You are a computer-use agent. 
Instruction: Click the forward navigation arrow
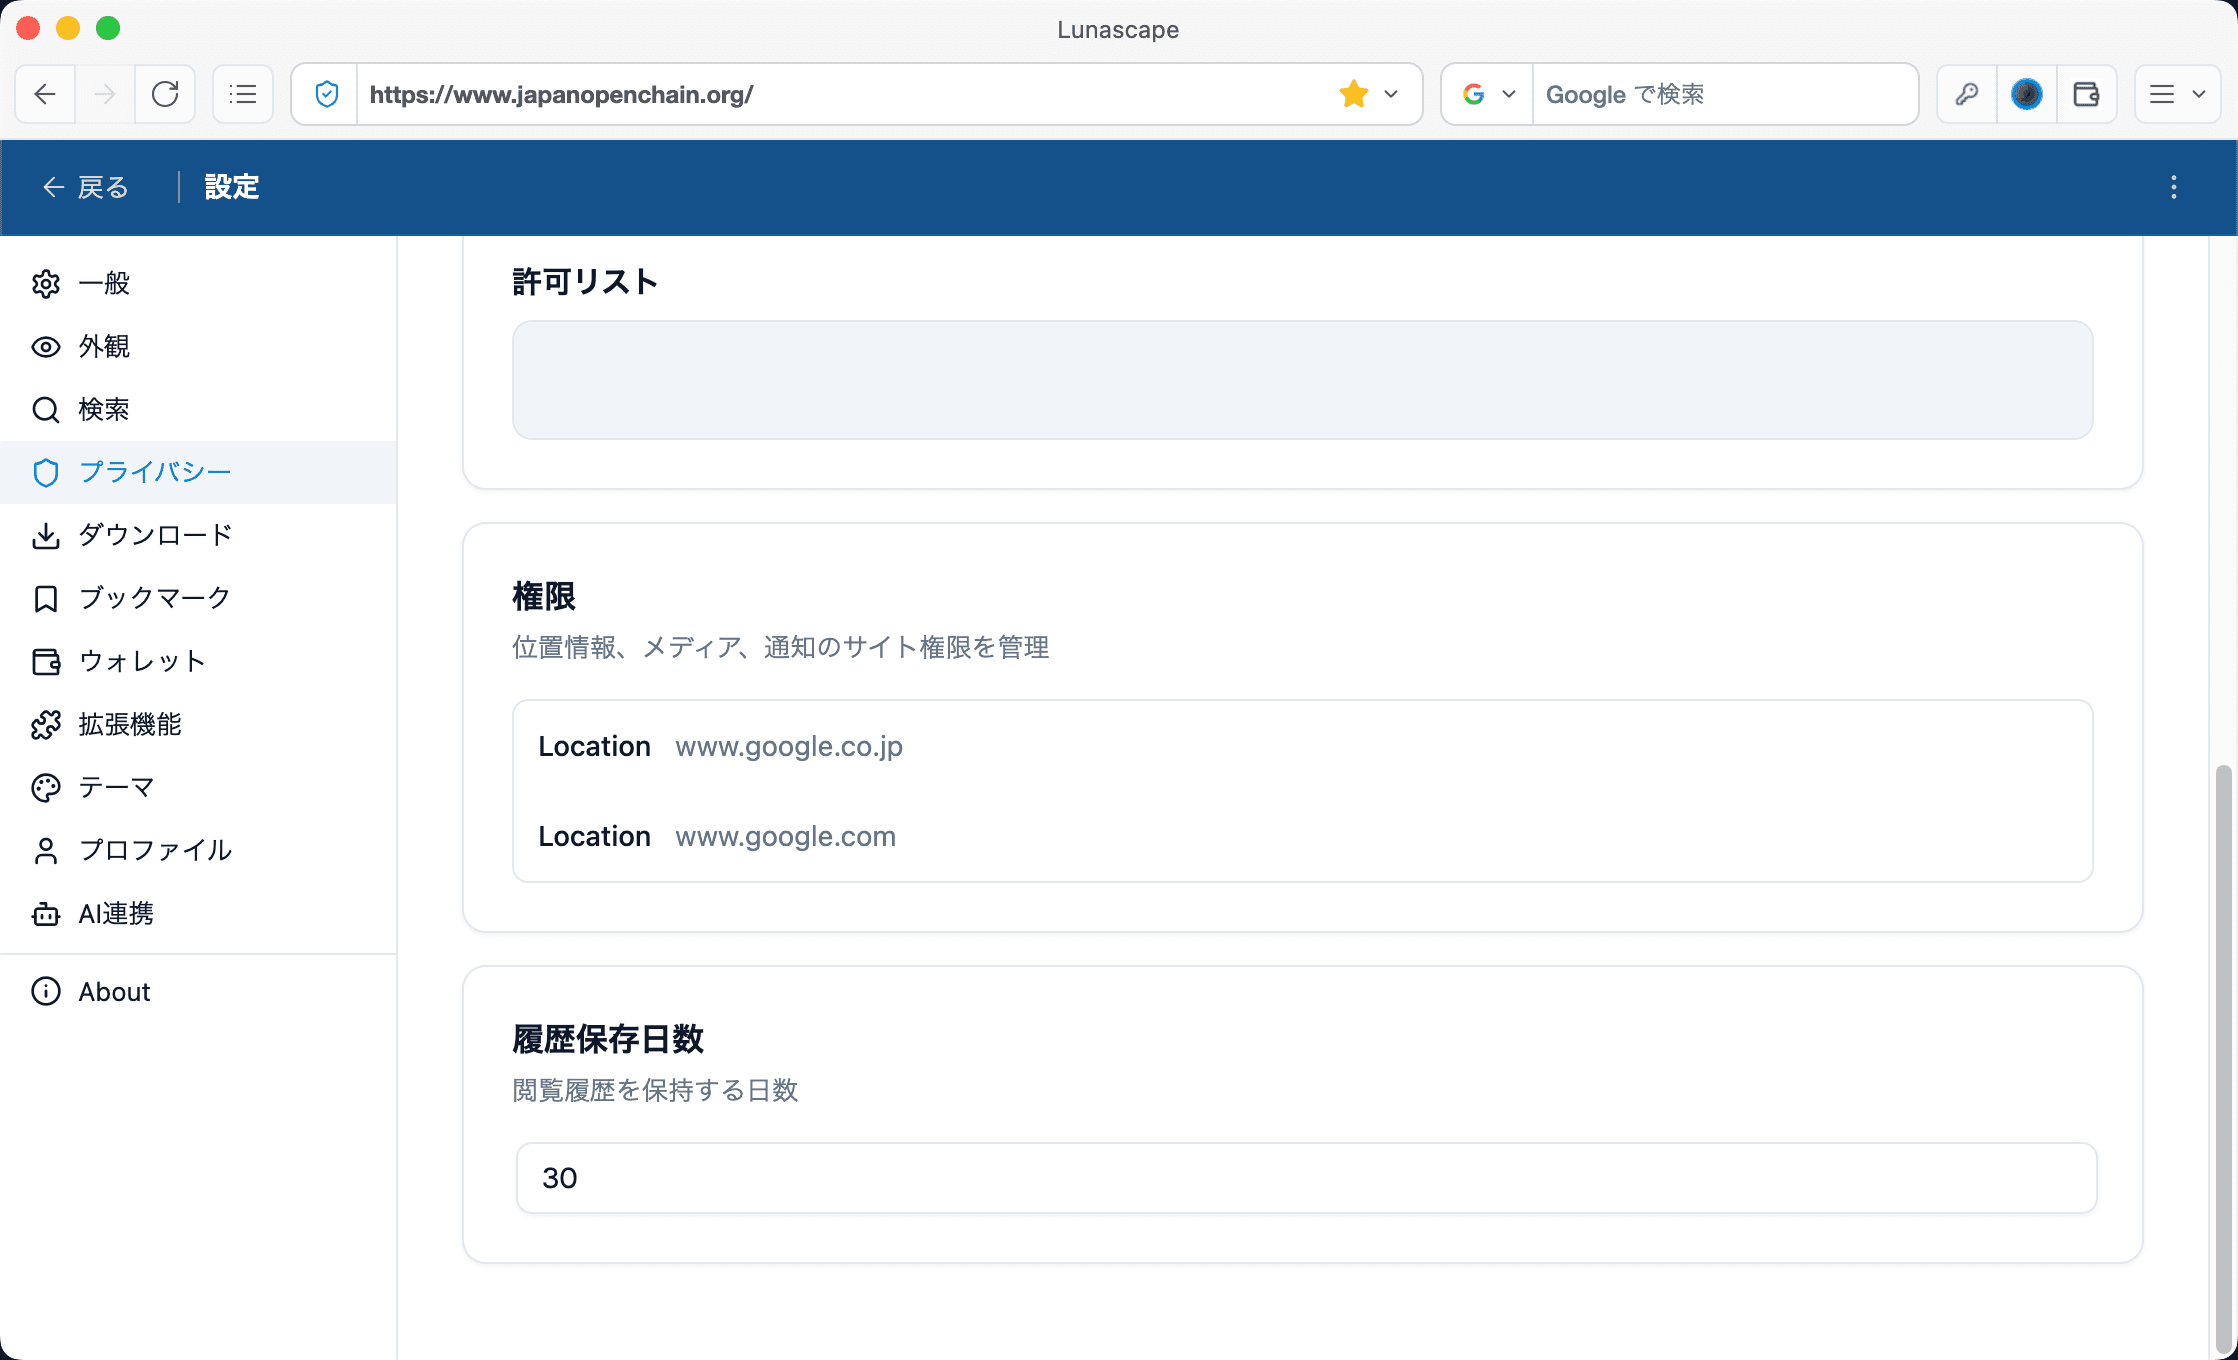[x=105, y=94]
